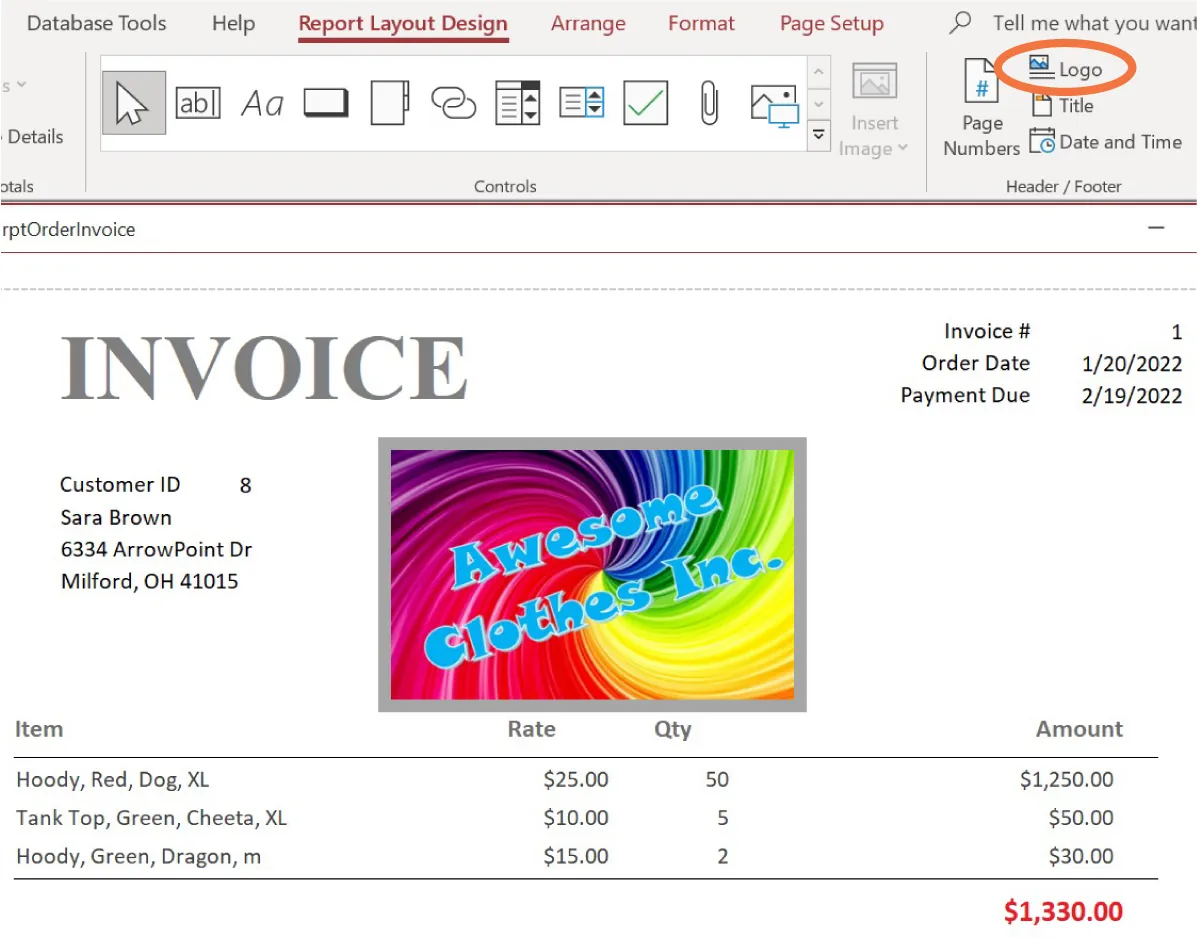This screenshot has height=938, width=1197.
Task: Insert a Logo using the circled button
Action: tap(1064, 69)
